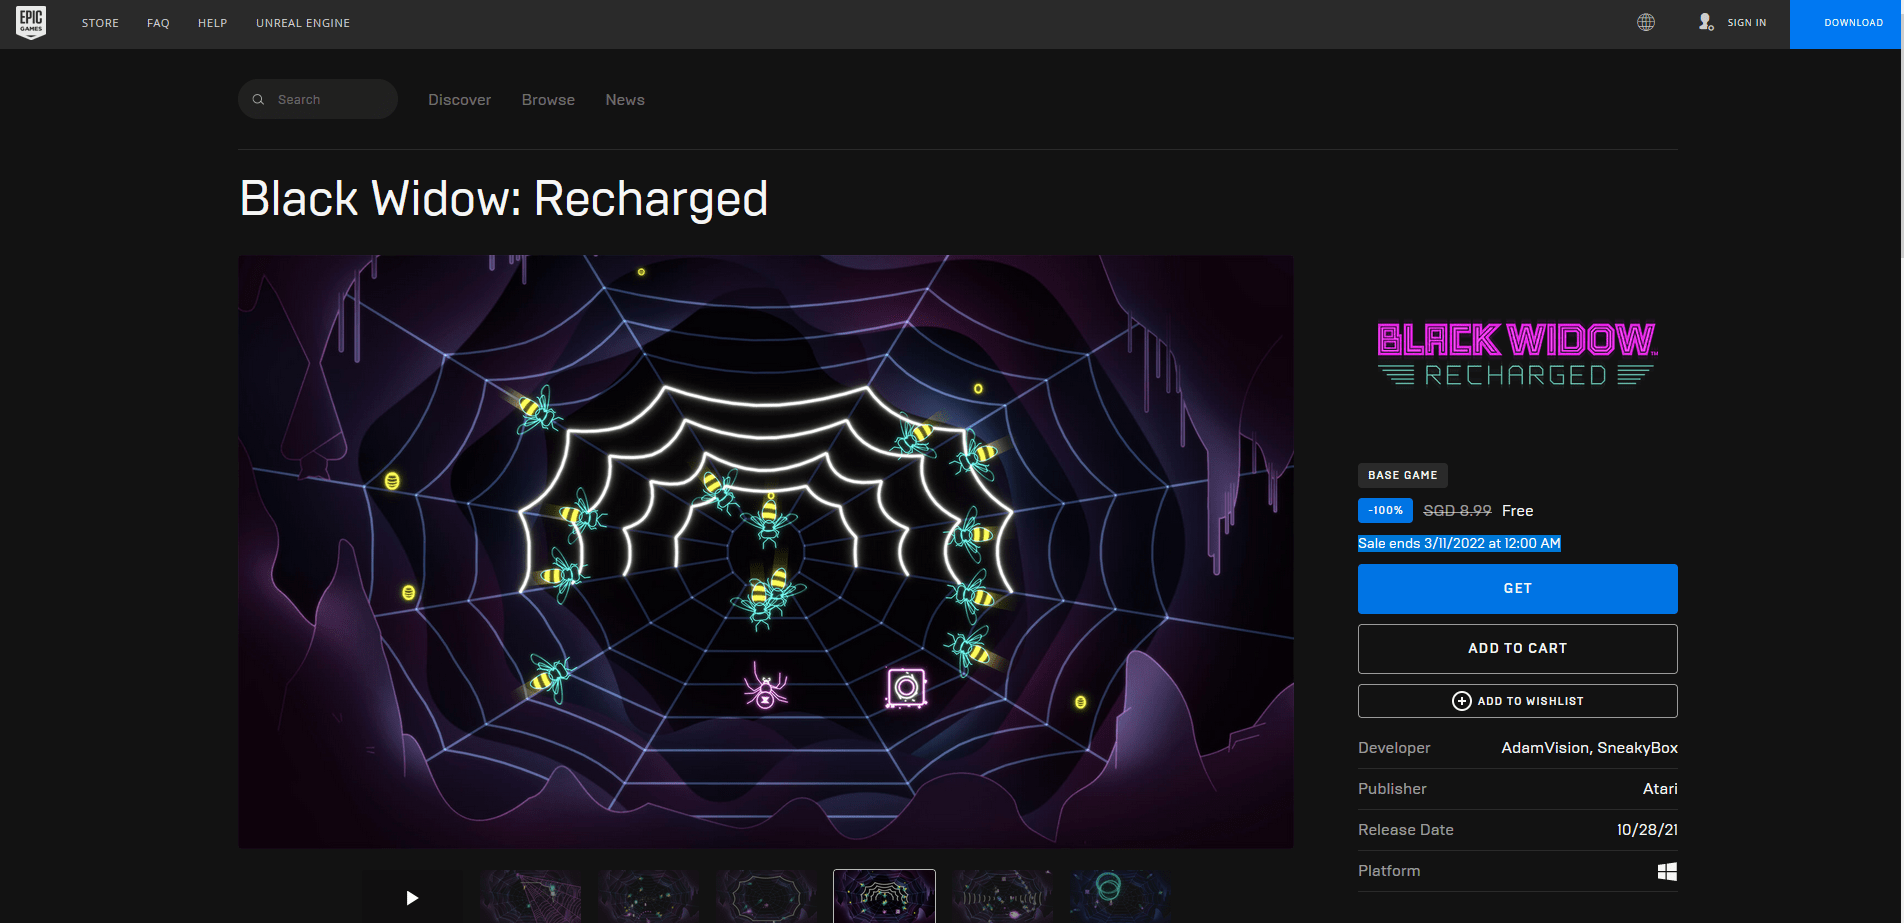Open the language globe selector
1904x923 pixels.
click(1646, 22)
